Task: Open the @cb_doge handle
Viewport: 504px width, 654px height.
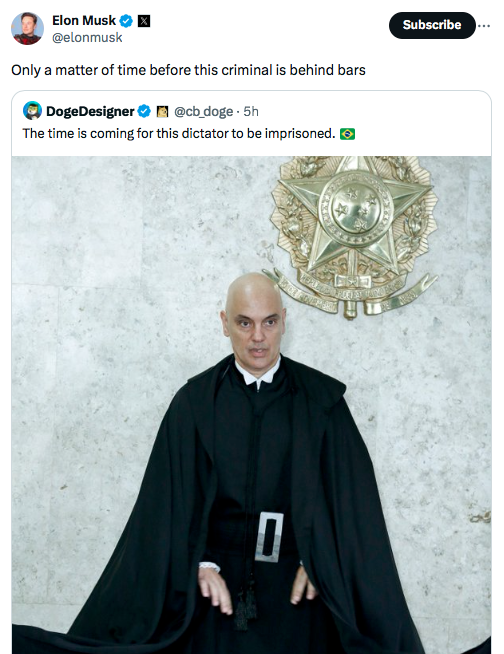Action: [x=203, y=111]
